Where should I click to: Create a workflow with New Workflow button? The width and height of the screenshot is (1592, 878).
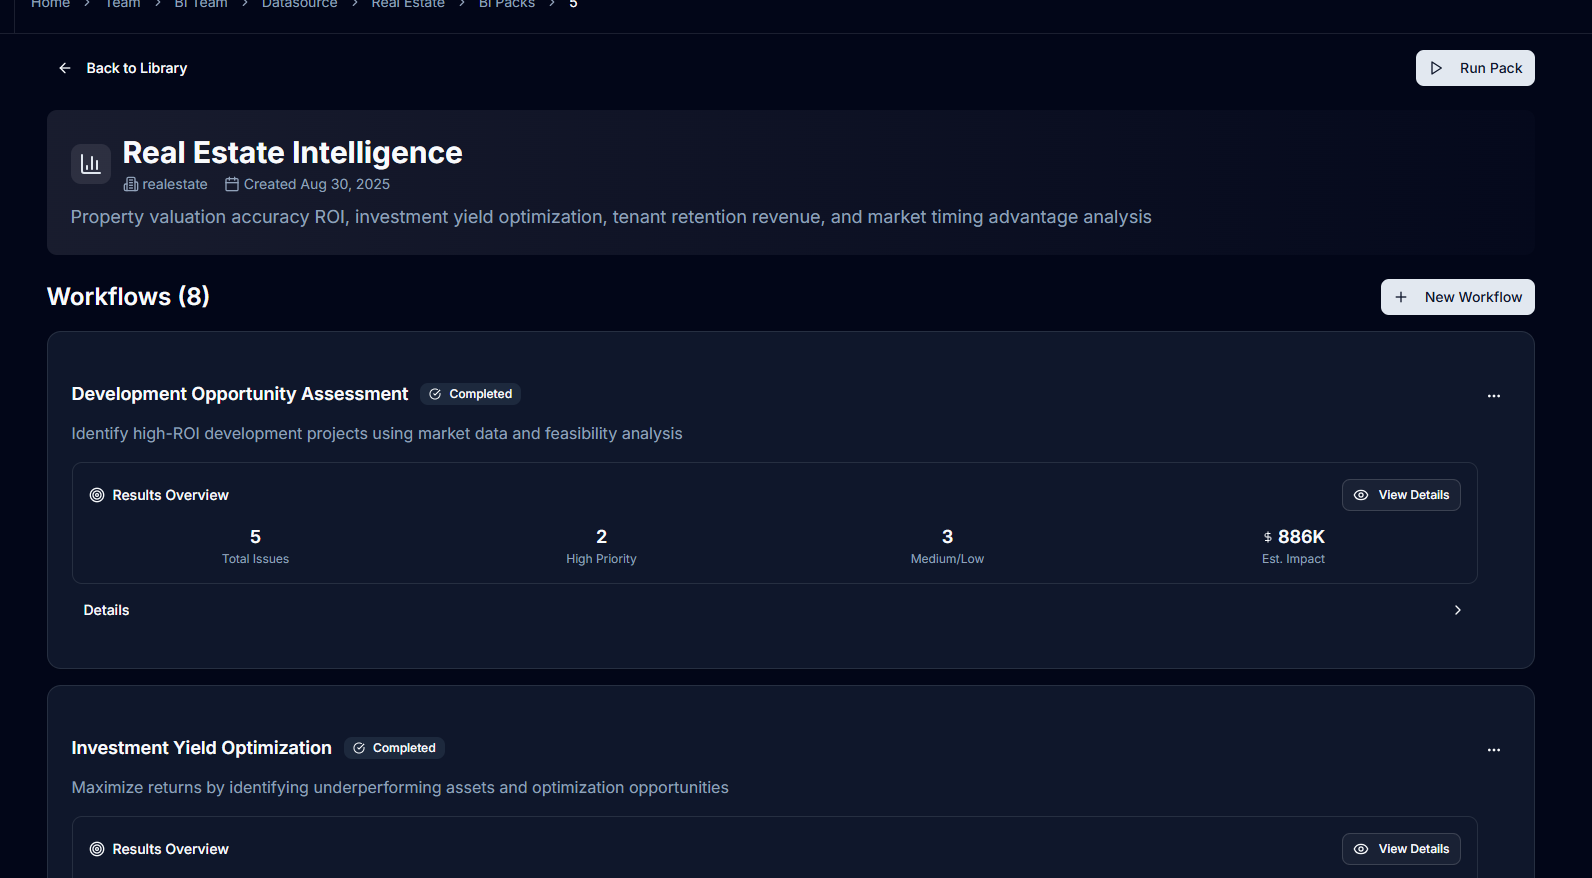1457,297
